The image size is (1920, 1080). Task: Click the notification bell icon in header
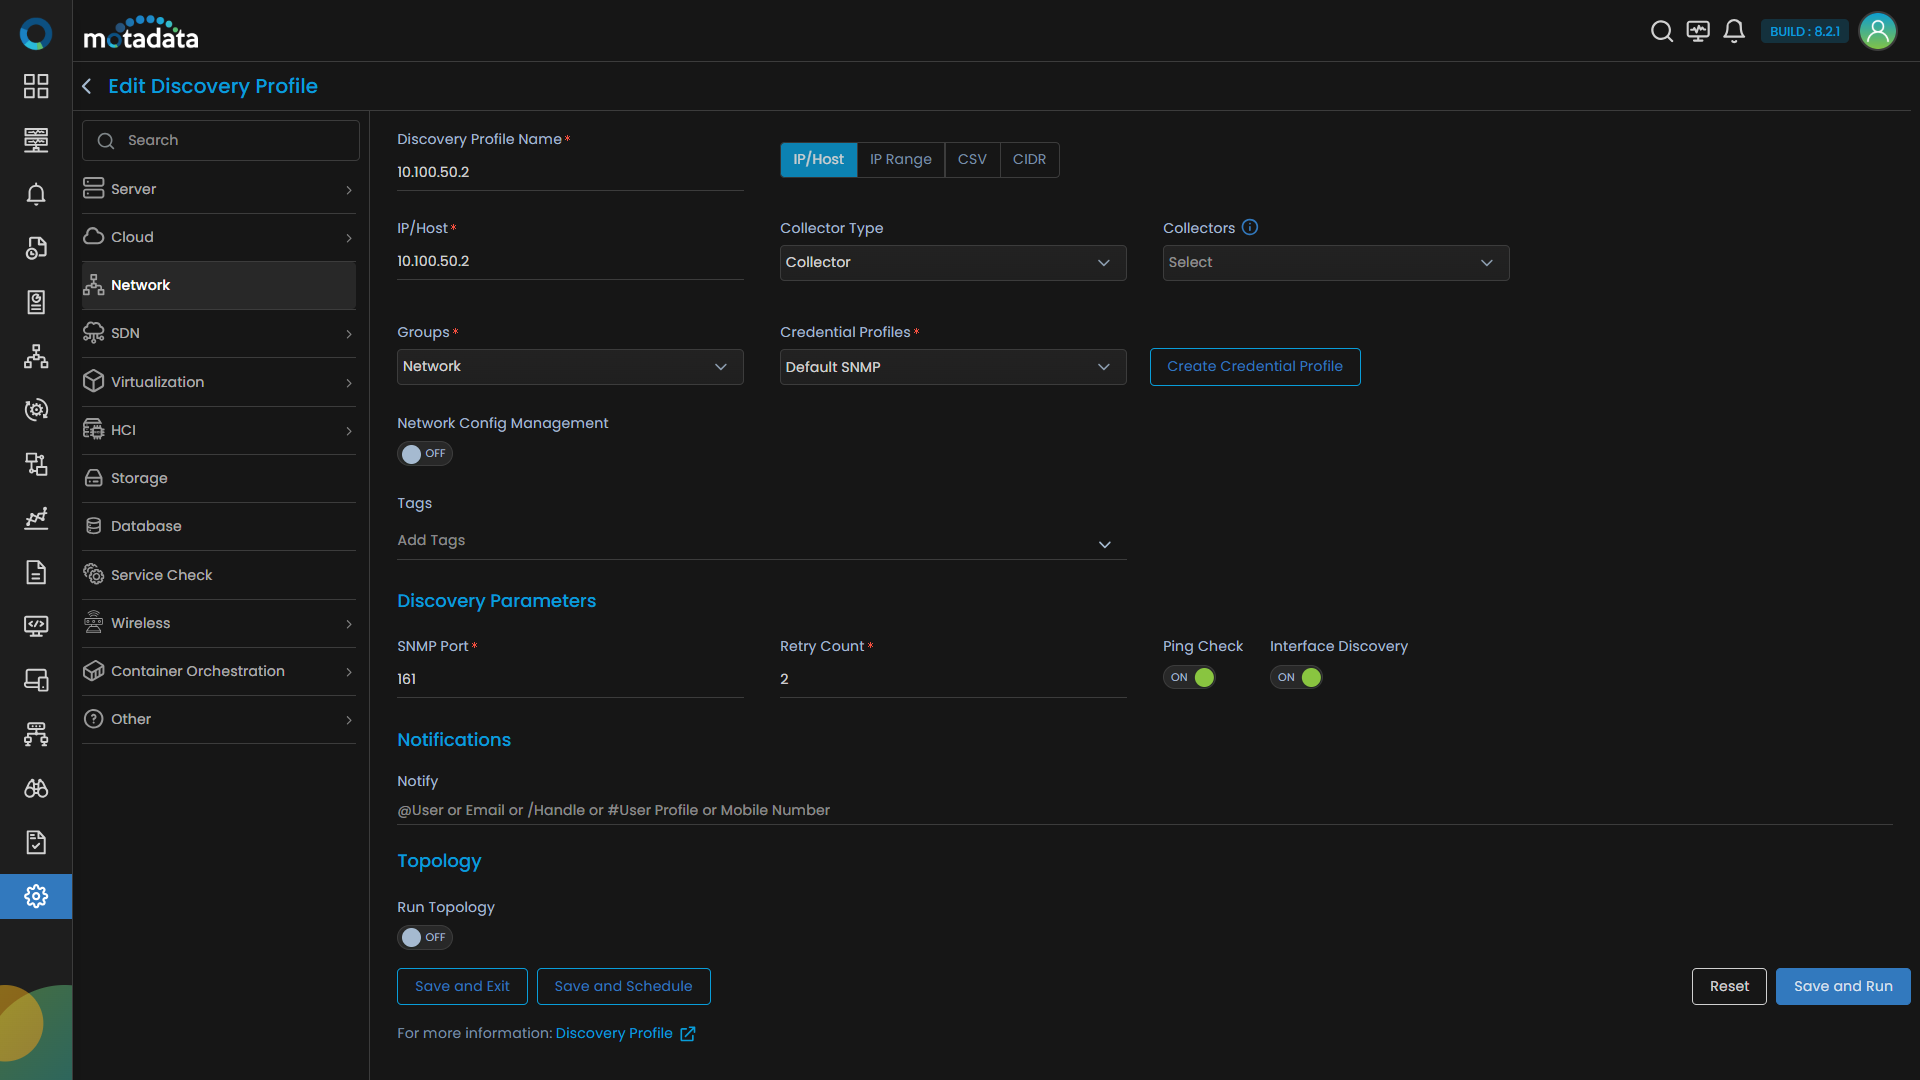[1734, 31]
